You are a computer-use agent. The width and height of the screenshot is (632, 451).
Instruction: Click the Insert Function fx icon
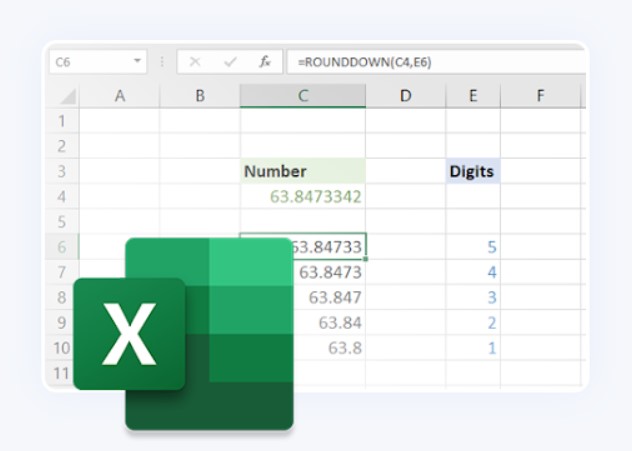pyautogui.click(x=265, y=62)
